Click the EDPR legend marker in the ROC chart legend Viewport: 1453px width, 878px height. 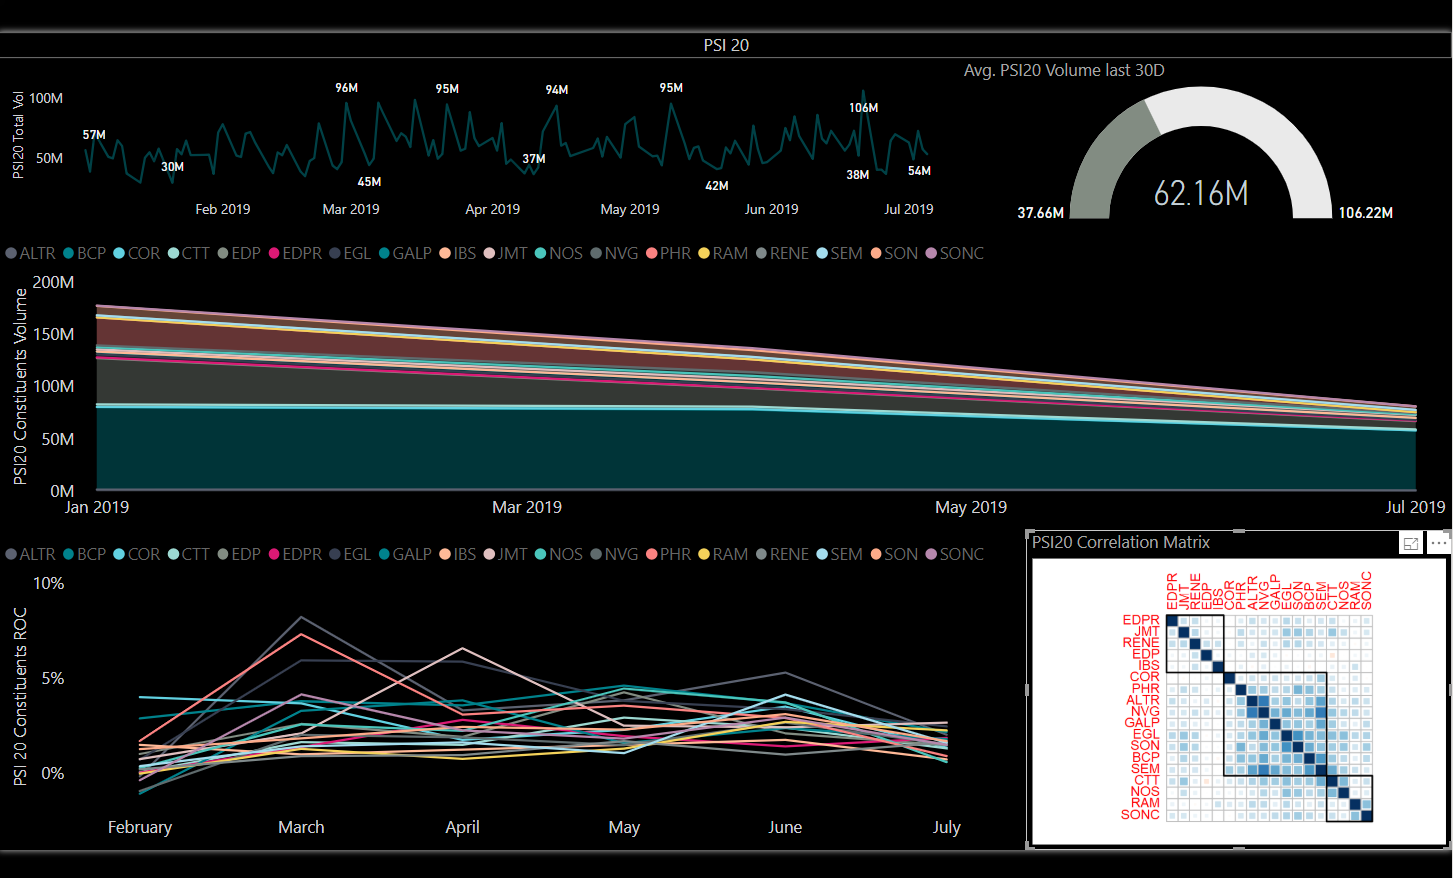[x=274, y=554]
